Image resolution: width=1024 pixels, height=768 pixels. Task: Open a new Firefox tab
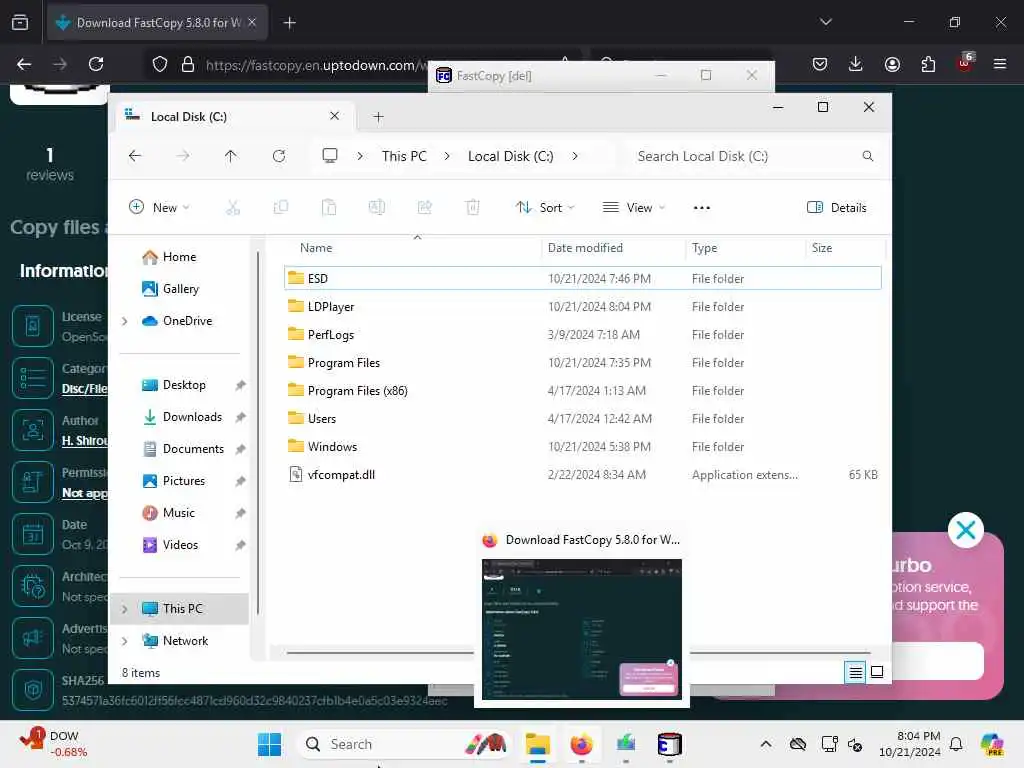[x=289, y=23]
